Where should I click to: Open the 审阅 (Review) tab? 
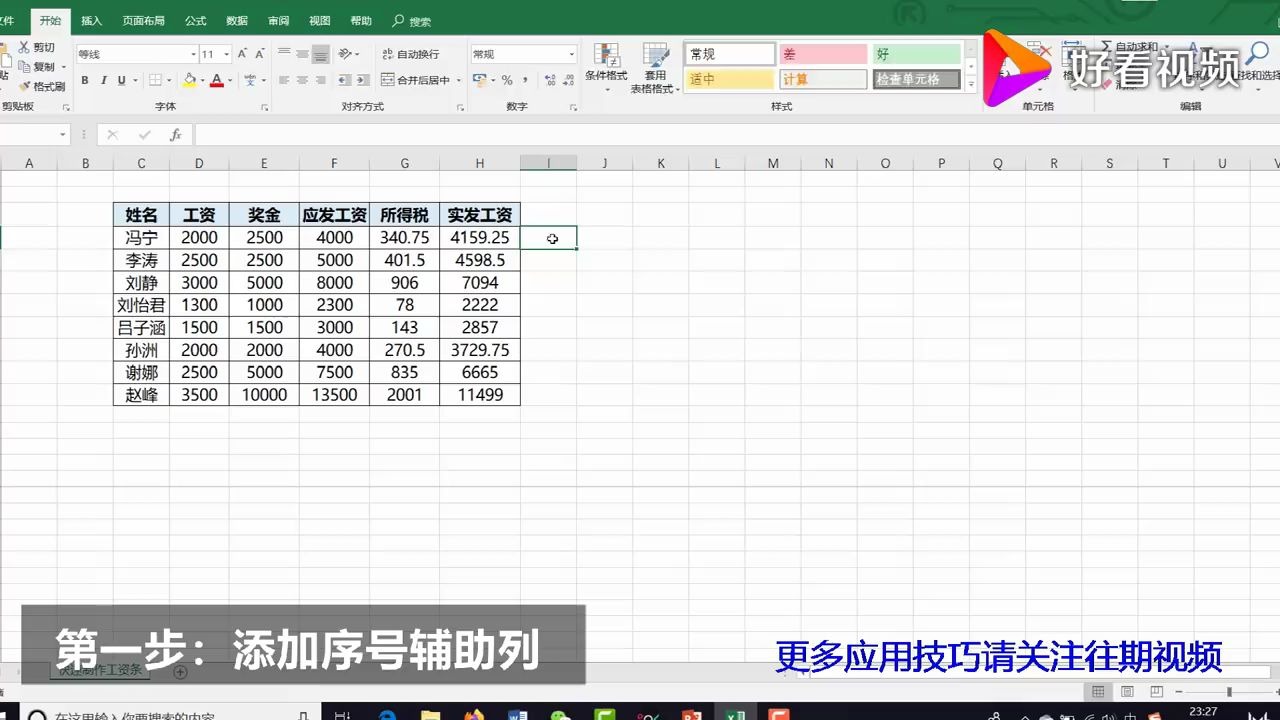(x=279, y=20)
